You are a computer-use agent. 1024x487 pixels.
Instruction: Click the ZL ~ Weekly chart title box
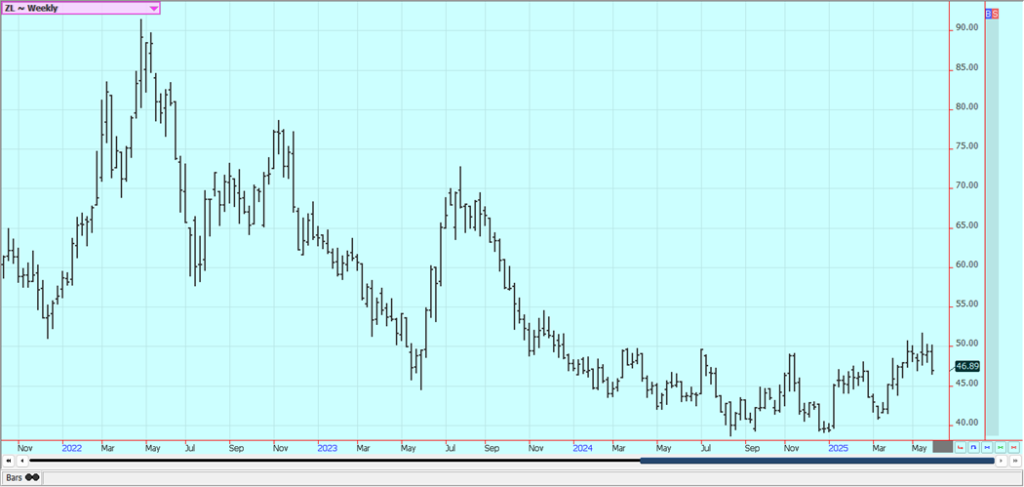(80, 8)
